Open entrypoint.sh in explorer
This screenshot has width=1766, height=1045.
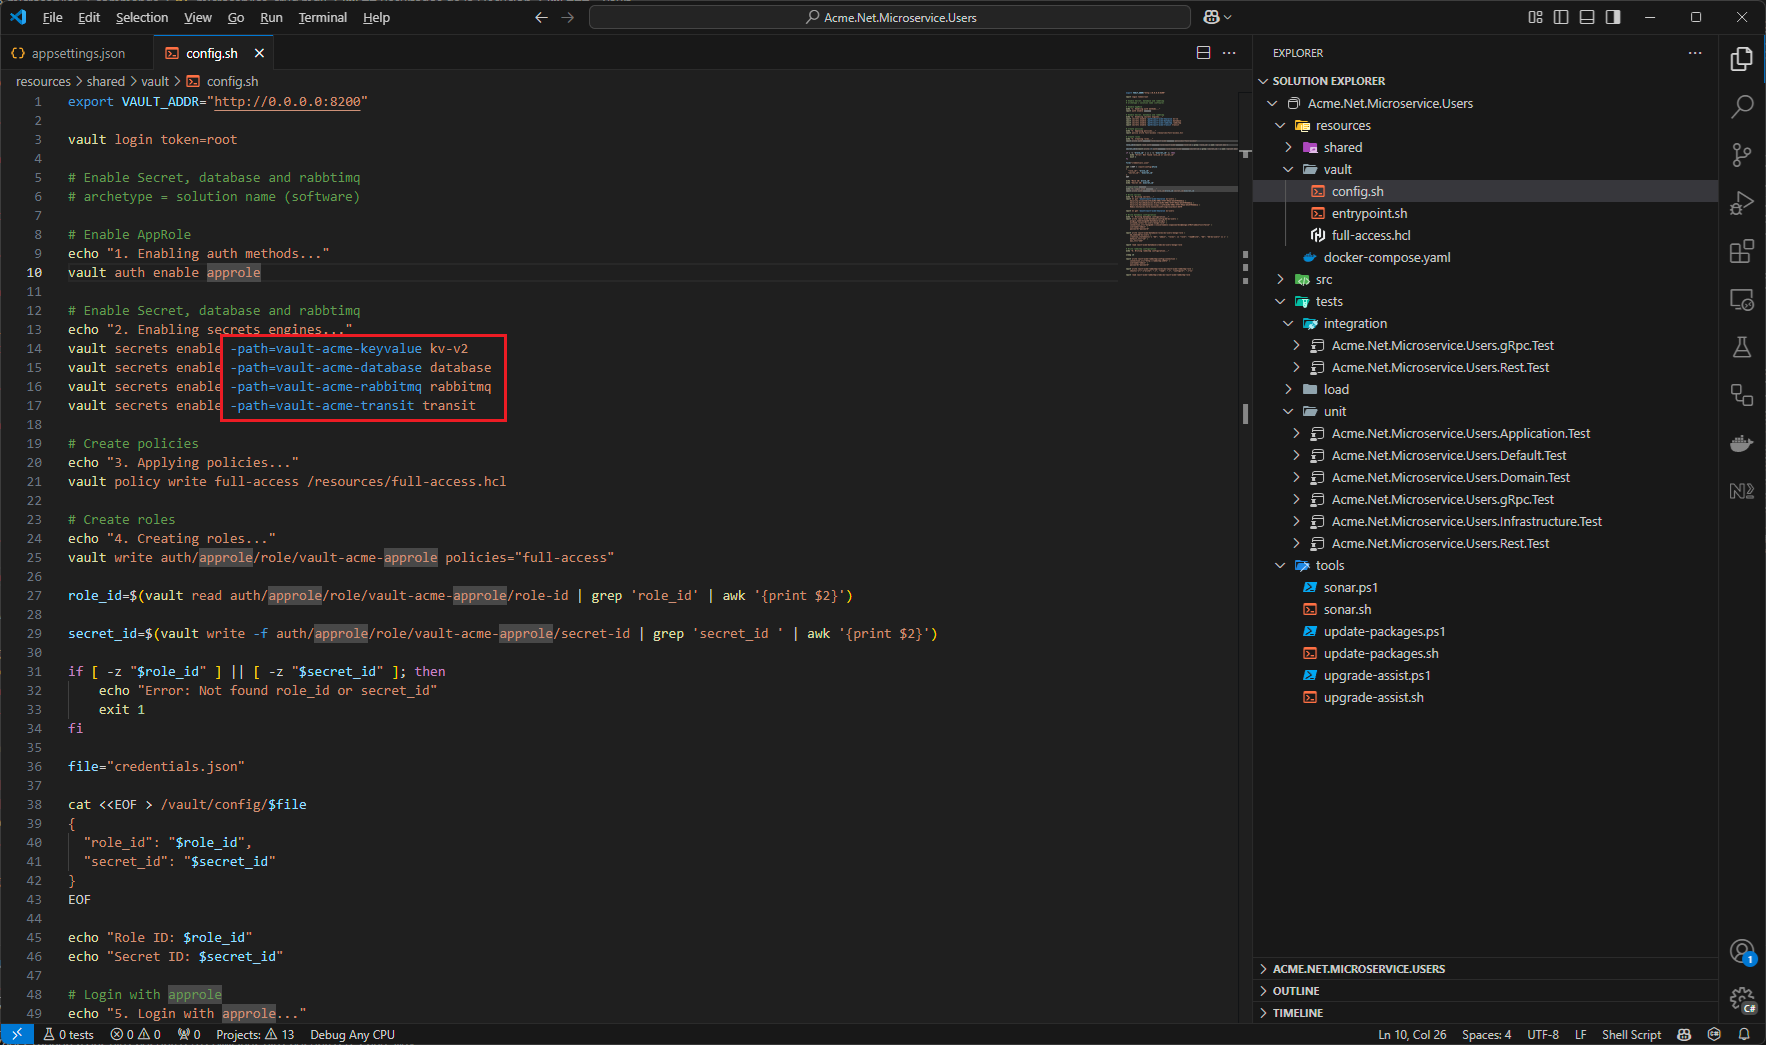pos(1369,213)
